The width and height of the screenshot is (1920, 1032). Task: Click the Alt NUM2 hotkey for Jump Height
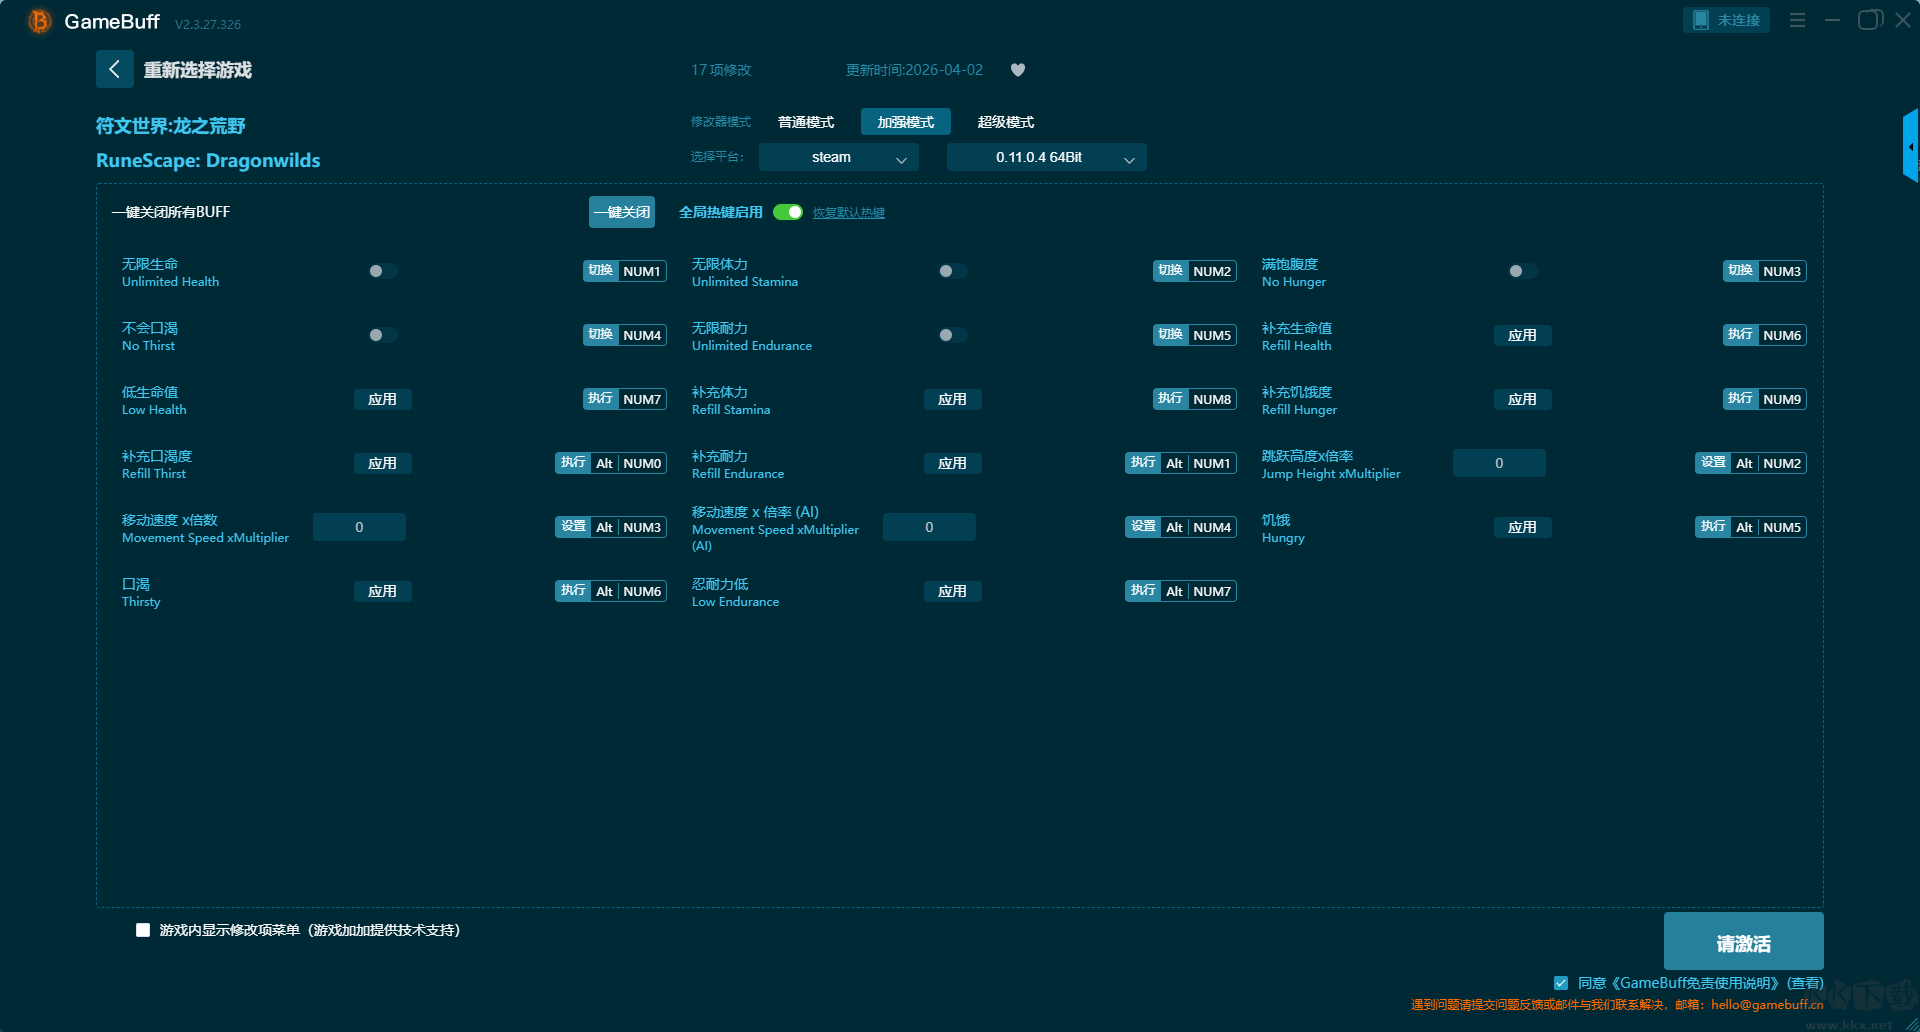(1751, 463)
